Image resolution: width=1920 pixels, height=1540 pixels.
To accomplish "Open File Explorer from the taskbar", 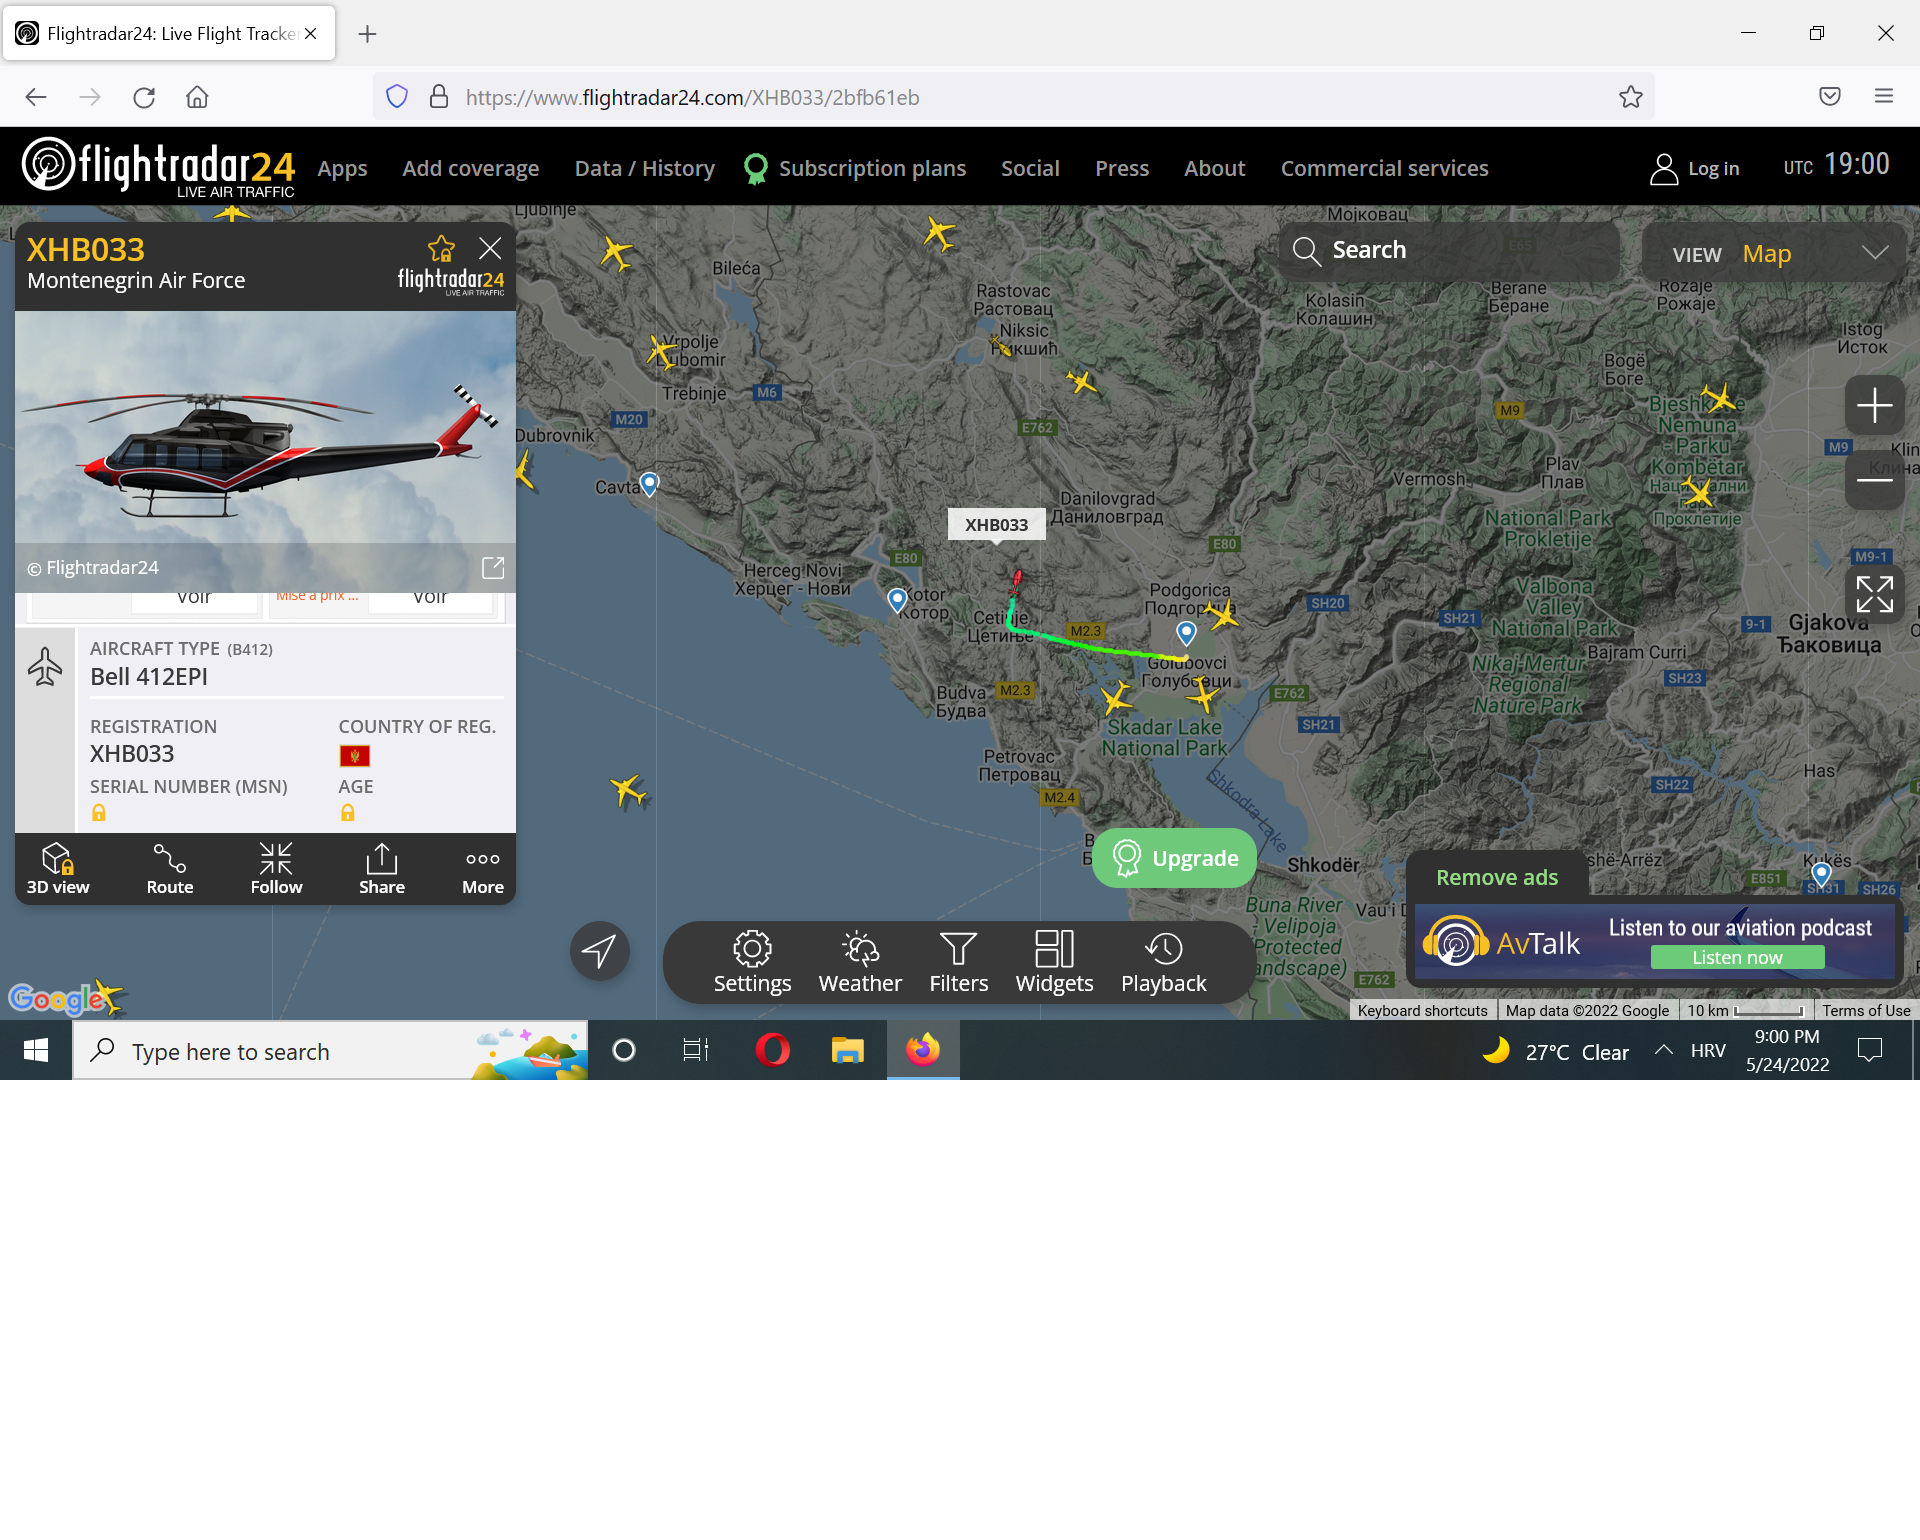I will coord(847,1050).
